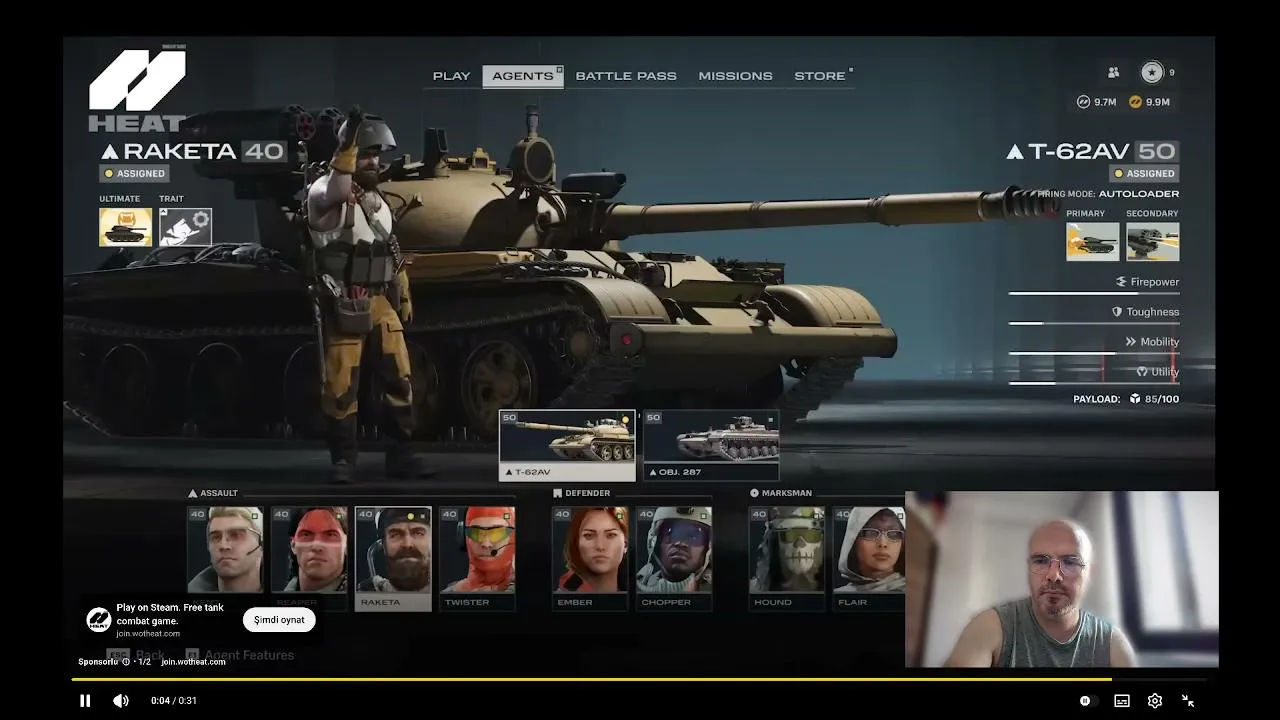Click the DEFENDER class heading
Viewport: 1280px width, 720px height.
point(581,493)
